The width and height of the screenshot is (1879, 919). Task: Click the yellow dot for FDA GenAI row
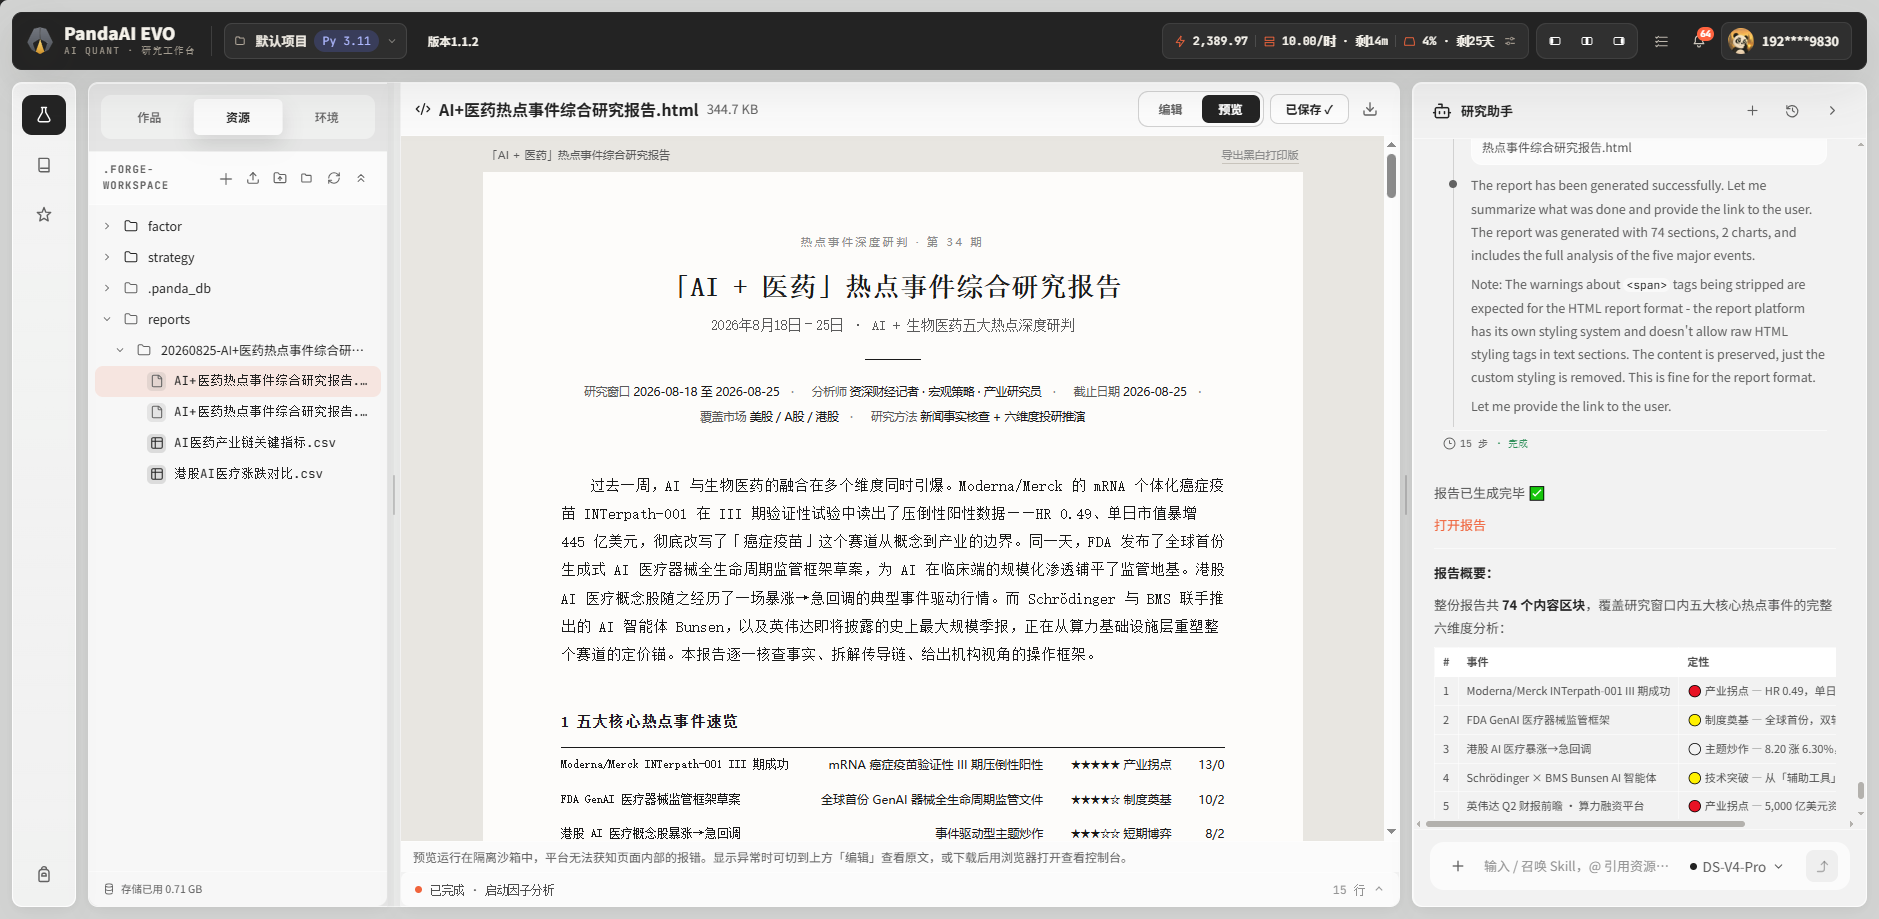tap(1694, 720)
